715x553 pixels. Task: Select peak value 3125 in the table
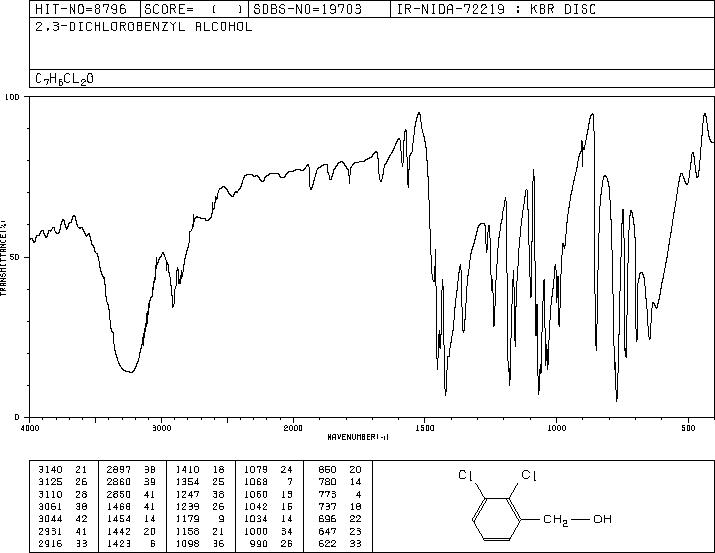pos(51,482)
